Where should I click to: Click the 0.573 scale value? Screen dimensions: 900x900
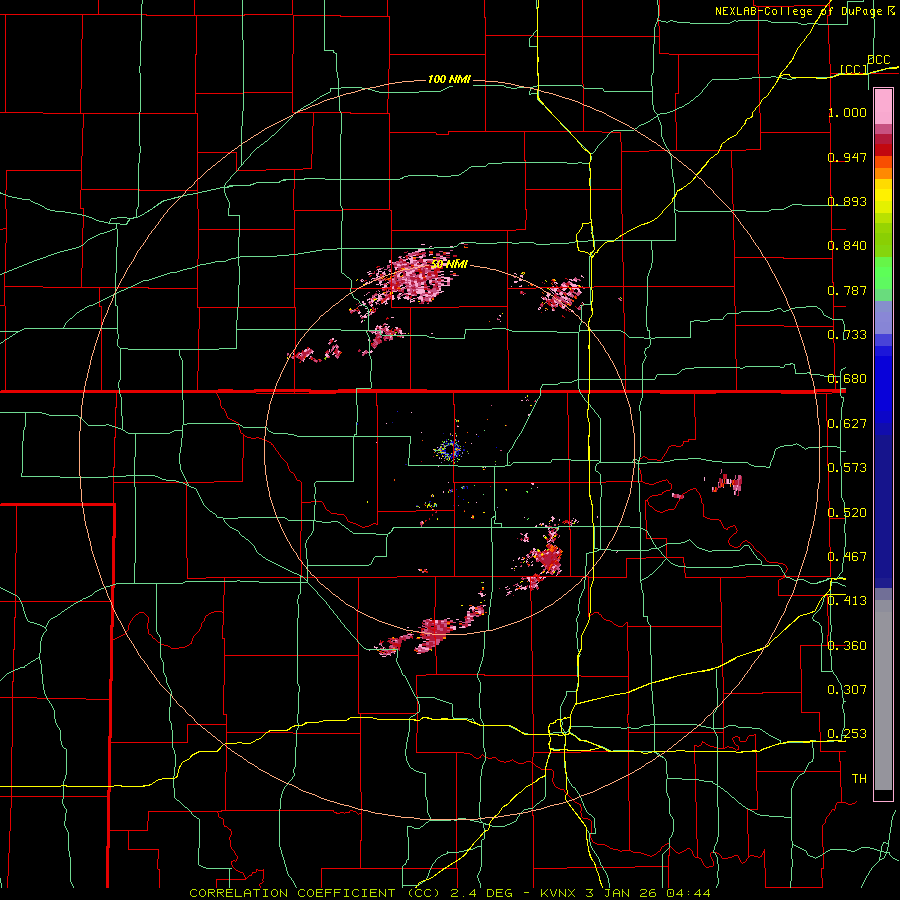[x=847, y=468]
